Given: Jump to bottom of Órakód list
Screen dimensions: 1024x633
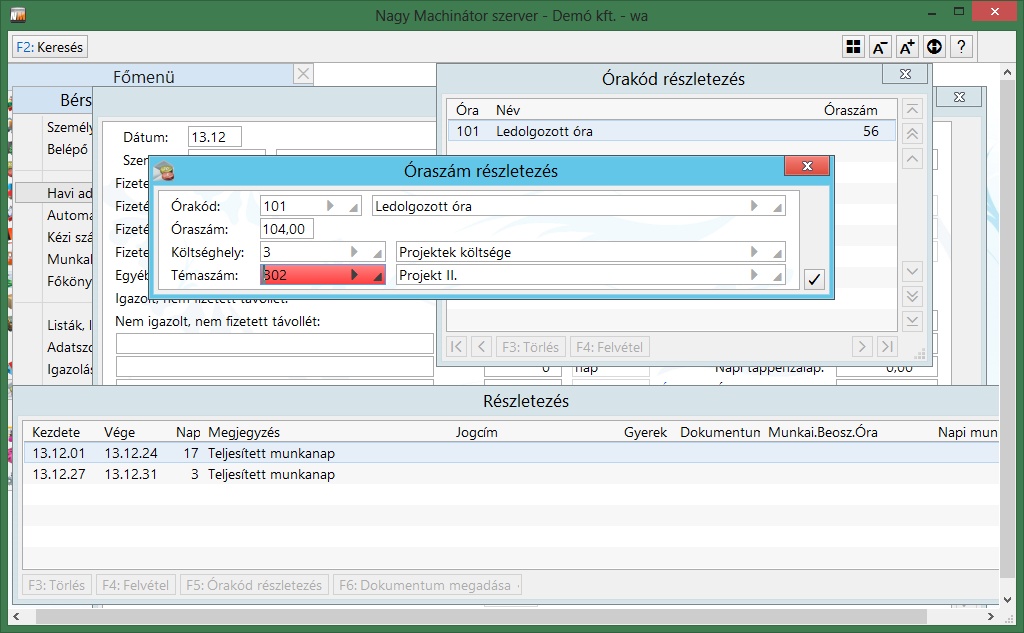Looking at the screenshot, I should (x=912, y=321).
